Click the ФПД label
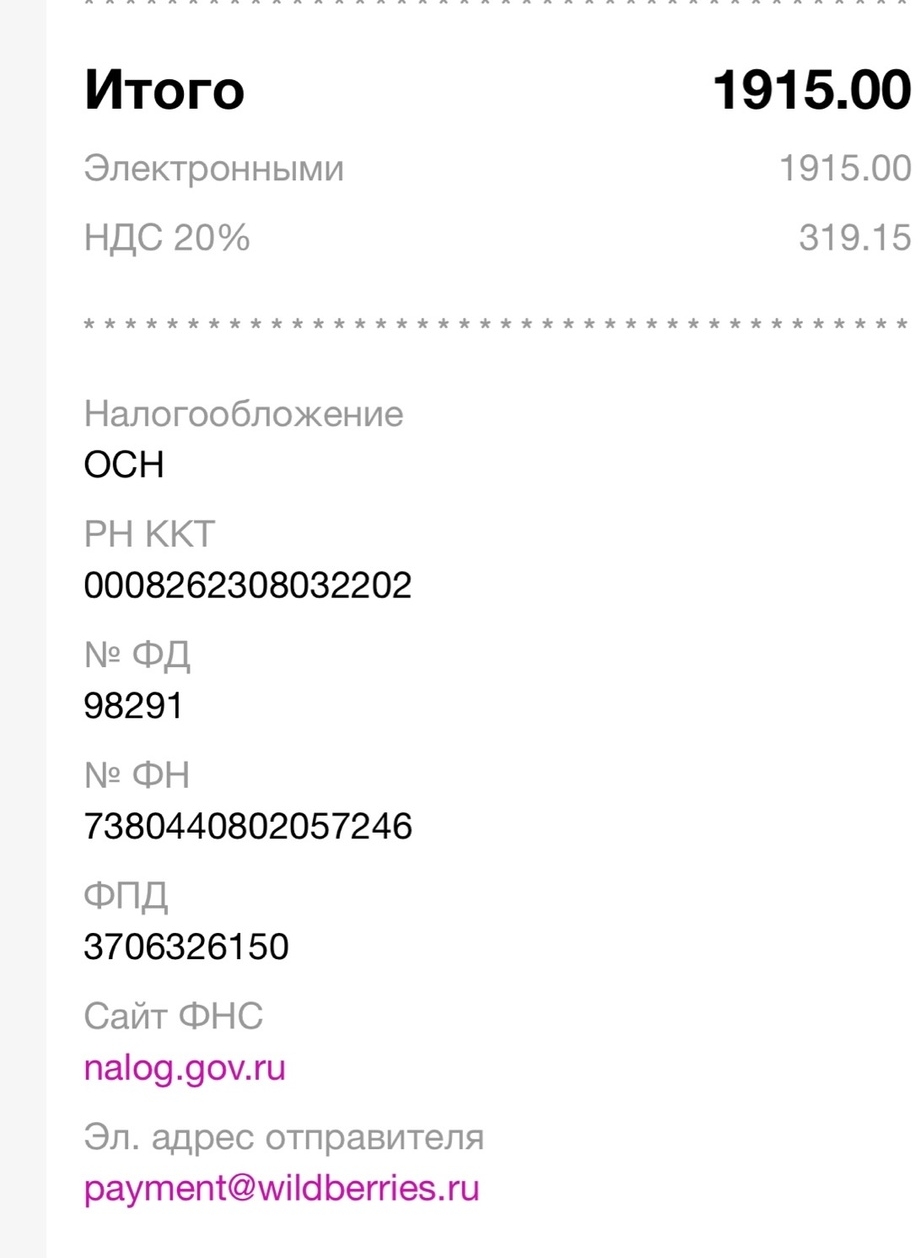 tap(127, 896)
